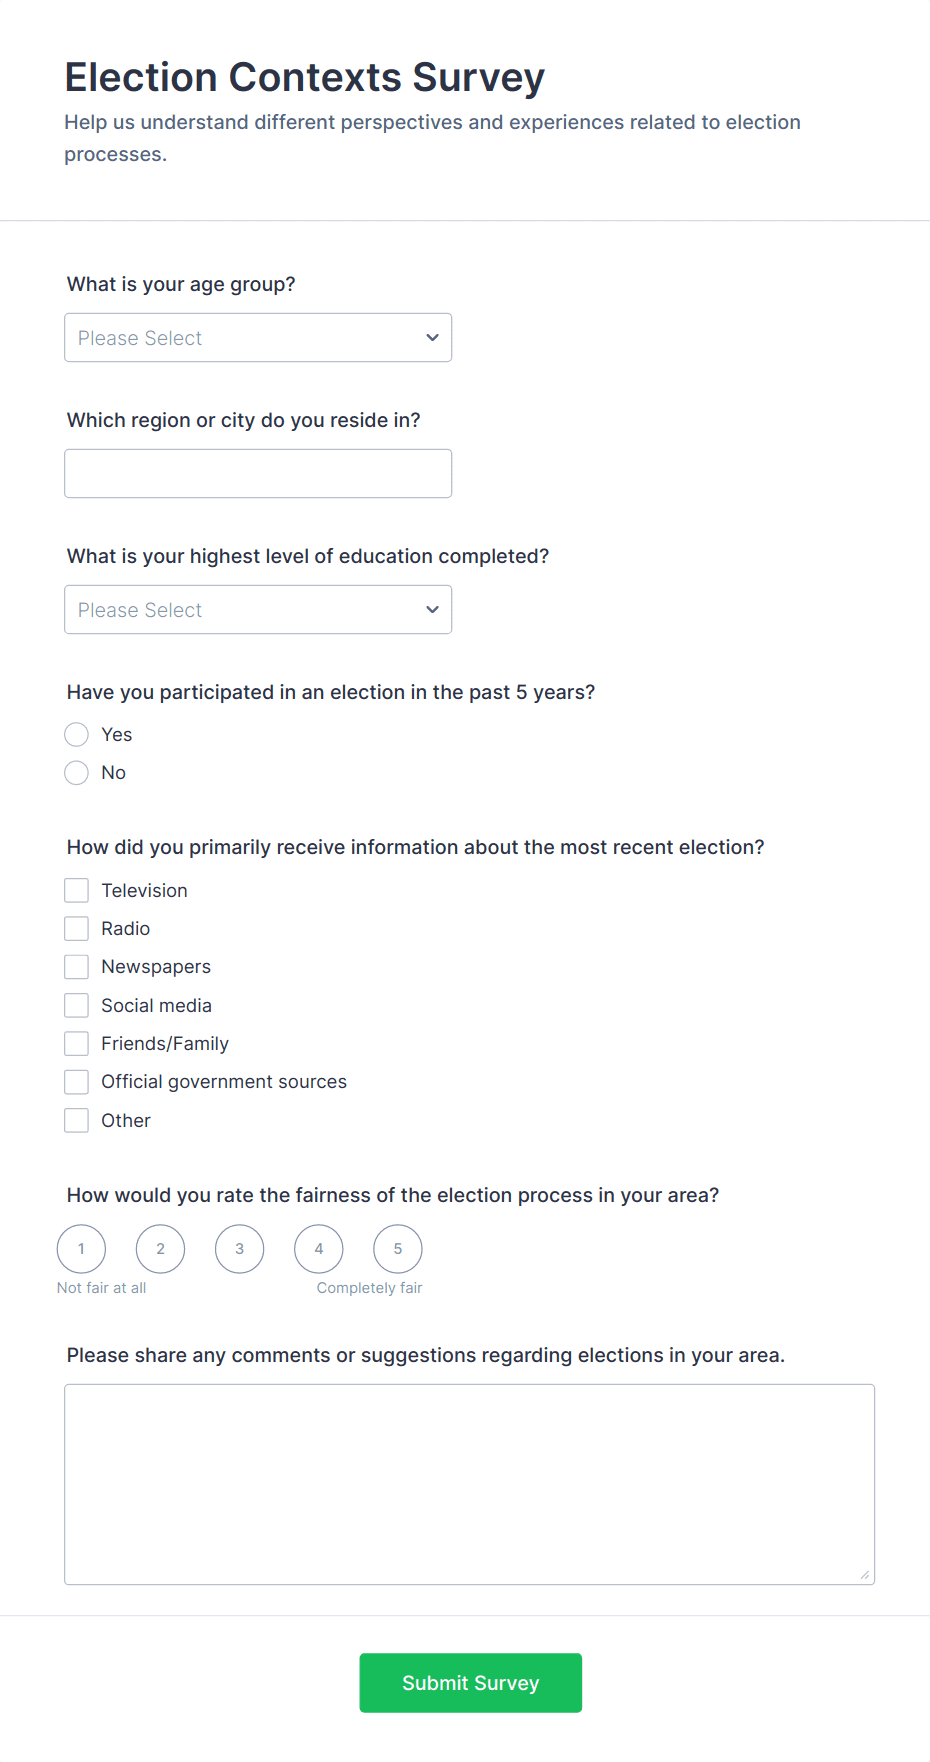Image resolution: width=930 pixels, height=1762 pixels.
Task: Check the Social media box
Action: 77,1006
